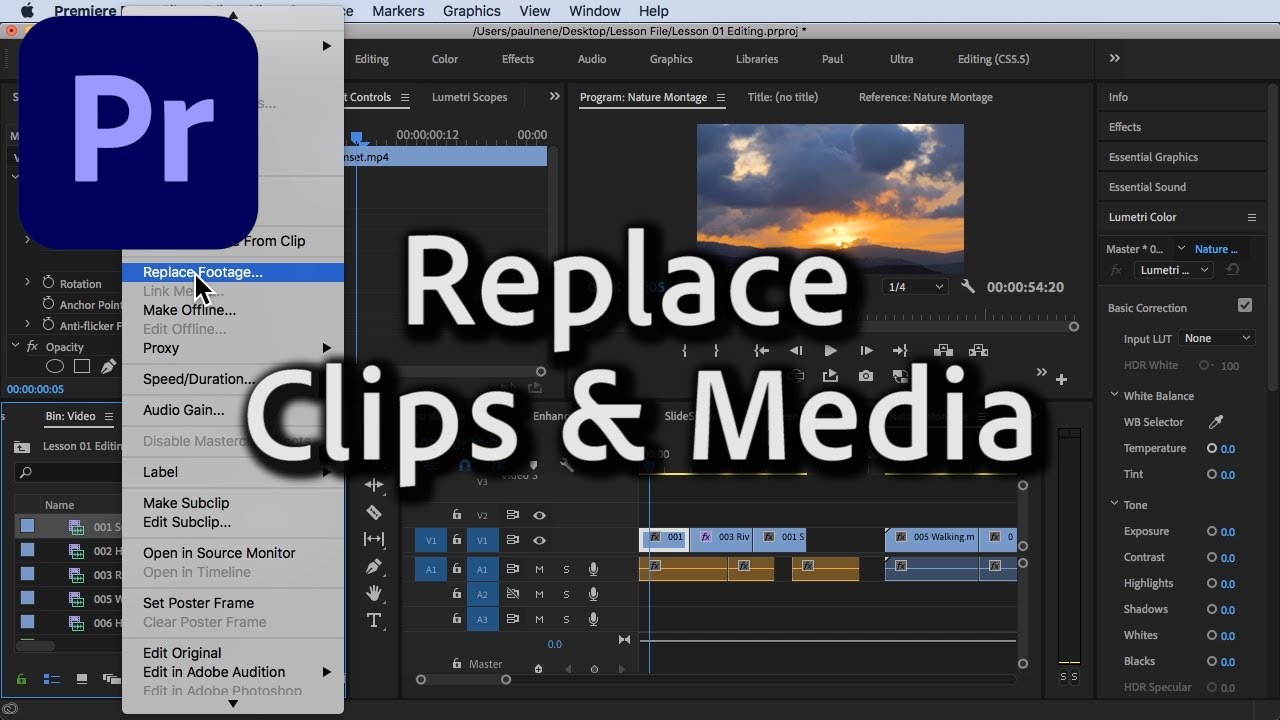This screenshot has width=1280, height=720.
Task: Open the Essential Graphics panel
Action: tap(1153, 157)
